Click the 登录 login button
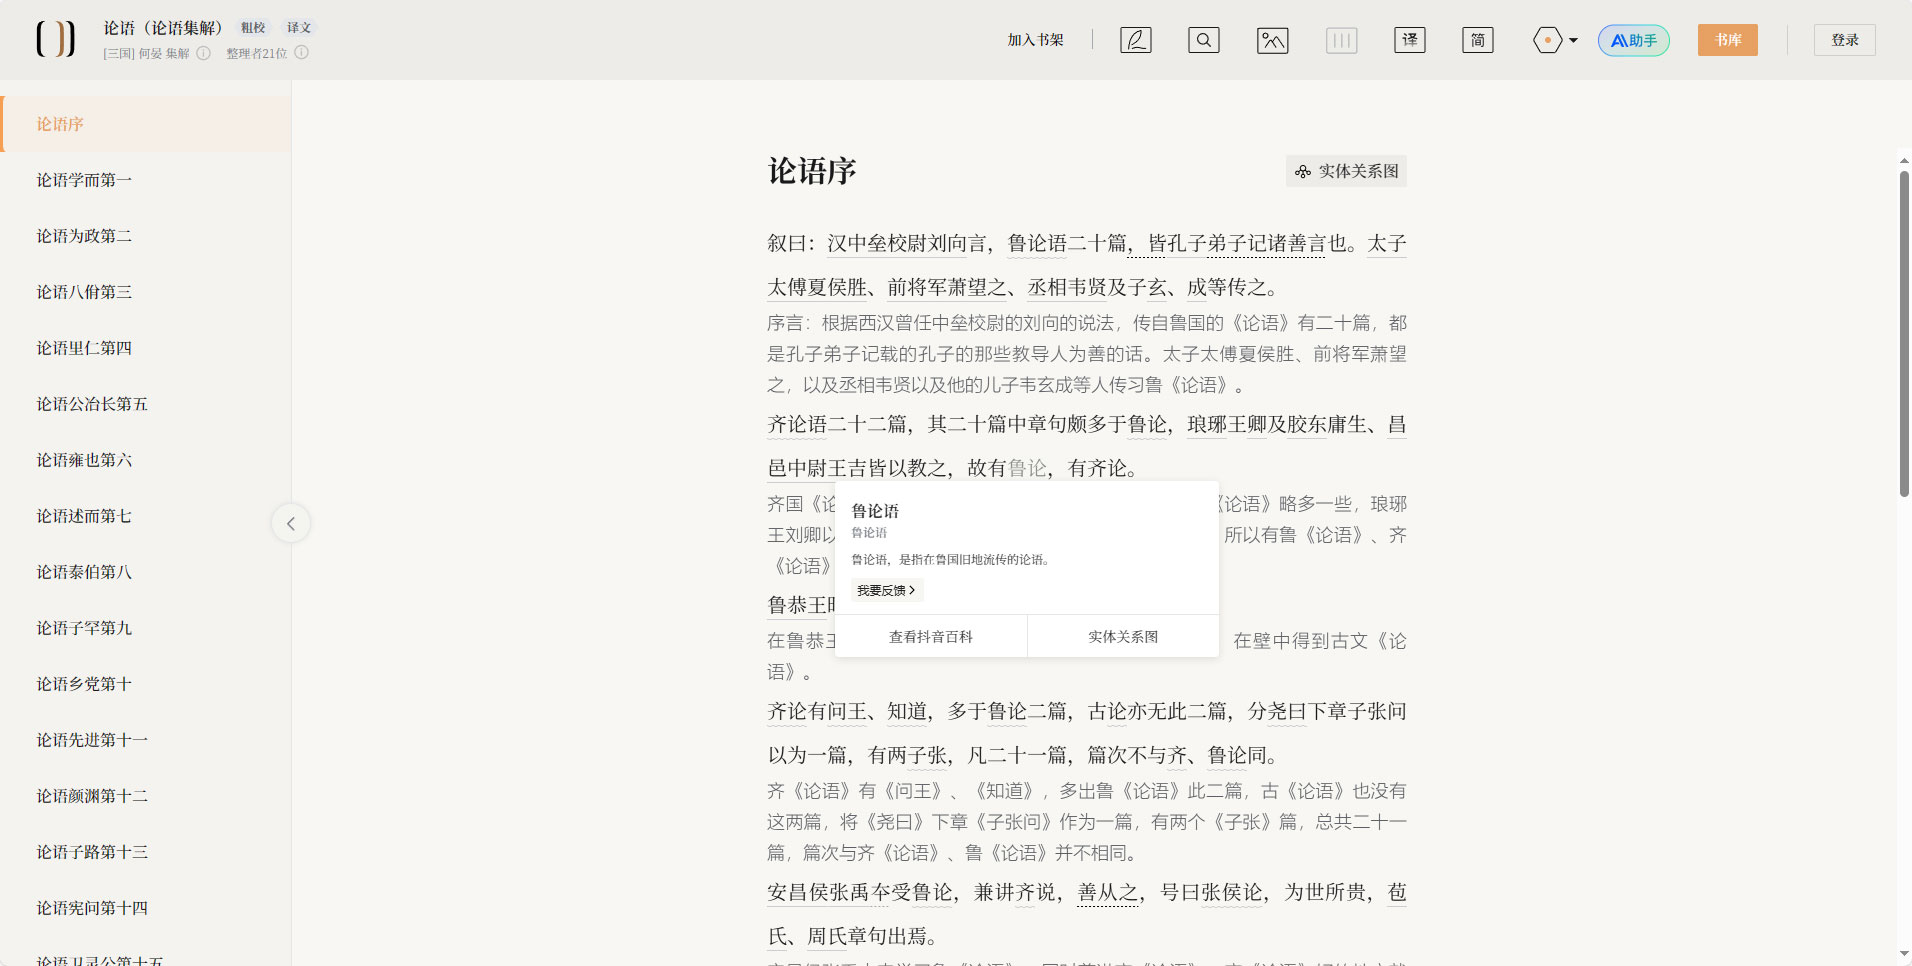Screen dimensions: 1912x966 [1845, 40]
